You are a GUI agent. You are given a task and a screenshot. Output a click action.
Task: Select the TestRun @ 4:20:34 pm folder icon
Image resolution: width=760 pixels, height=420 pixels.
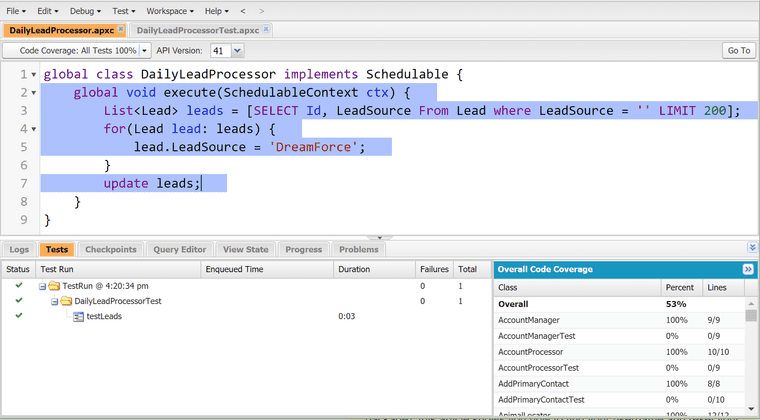[54, 286]
